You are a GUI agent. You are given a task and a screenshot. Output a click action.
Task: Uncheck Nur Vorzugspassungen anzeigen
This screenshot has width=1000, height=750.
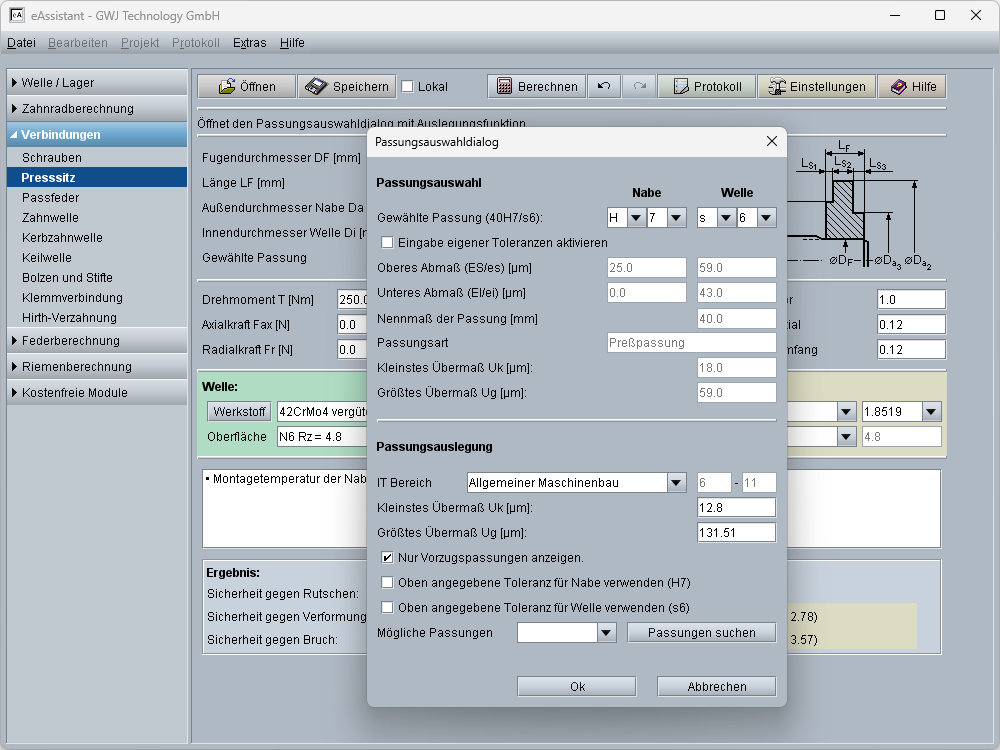pos(387,557)
